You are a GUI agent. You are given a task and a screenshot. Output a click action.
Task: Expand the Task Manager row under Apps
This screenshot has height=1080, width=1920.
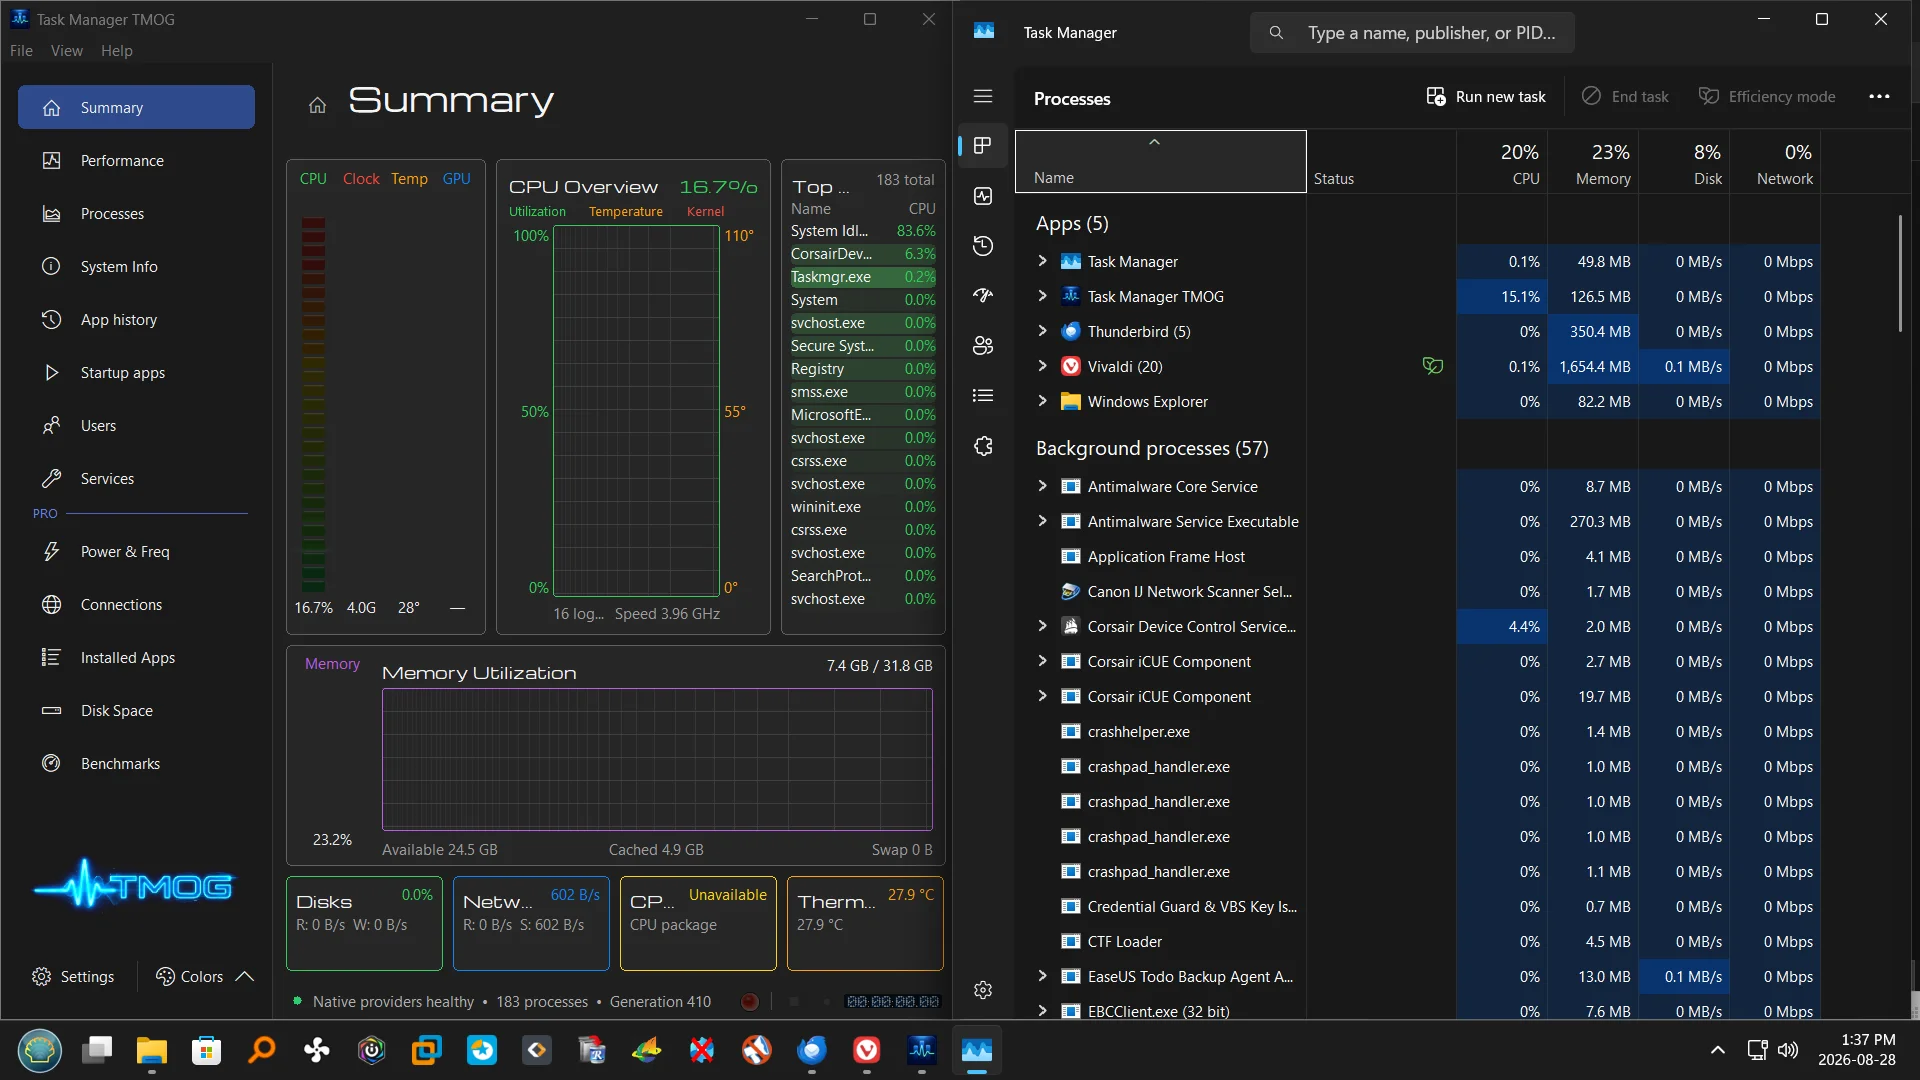pos(1042,261)
